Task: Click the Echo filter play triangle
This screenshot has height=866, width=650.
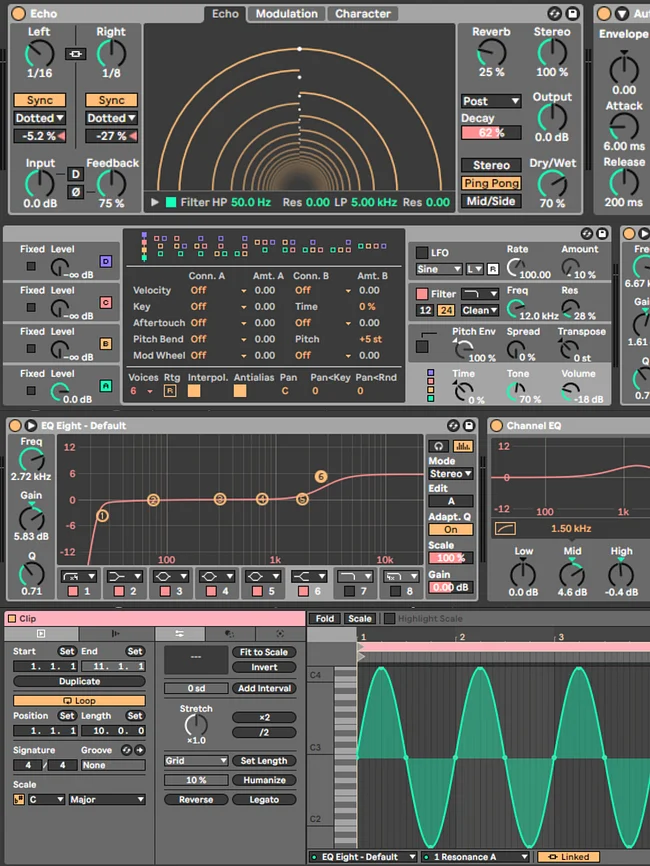Action: [155, 202]
